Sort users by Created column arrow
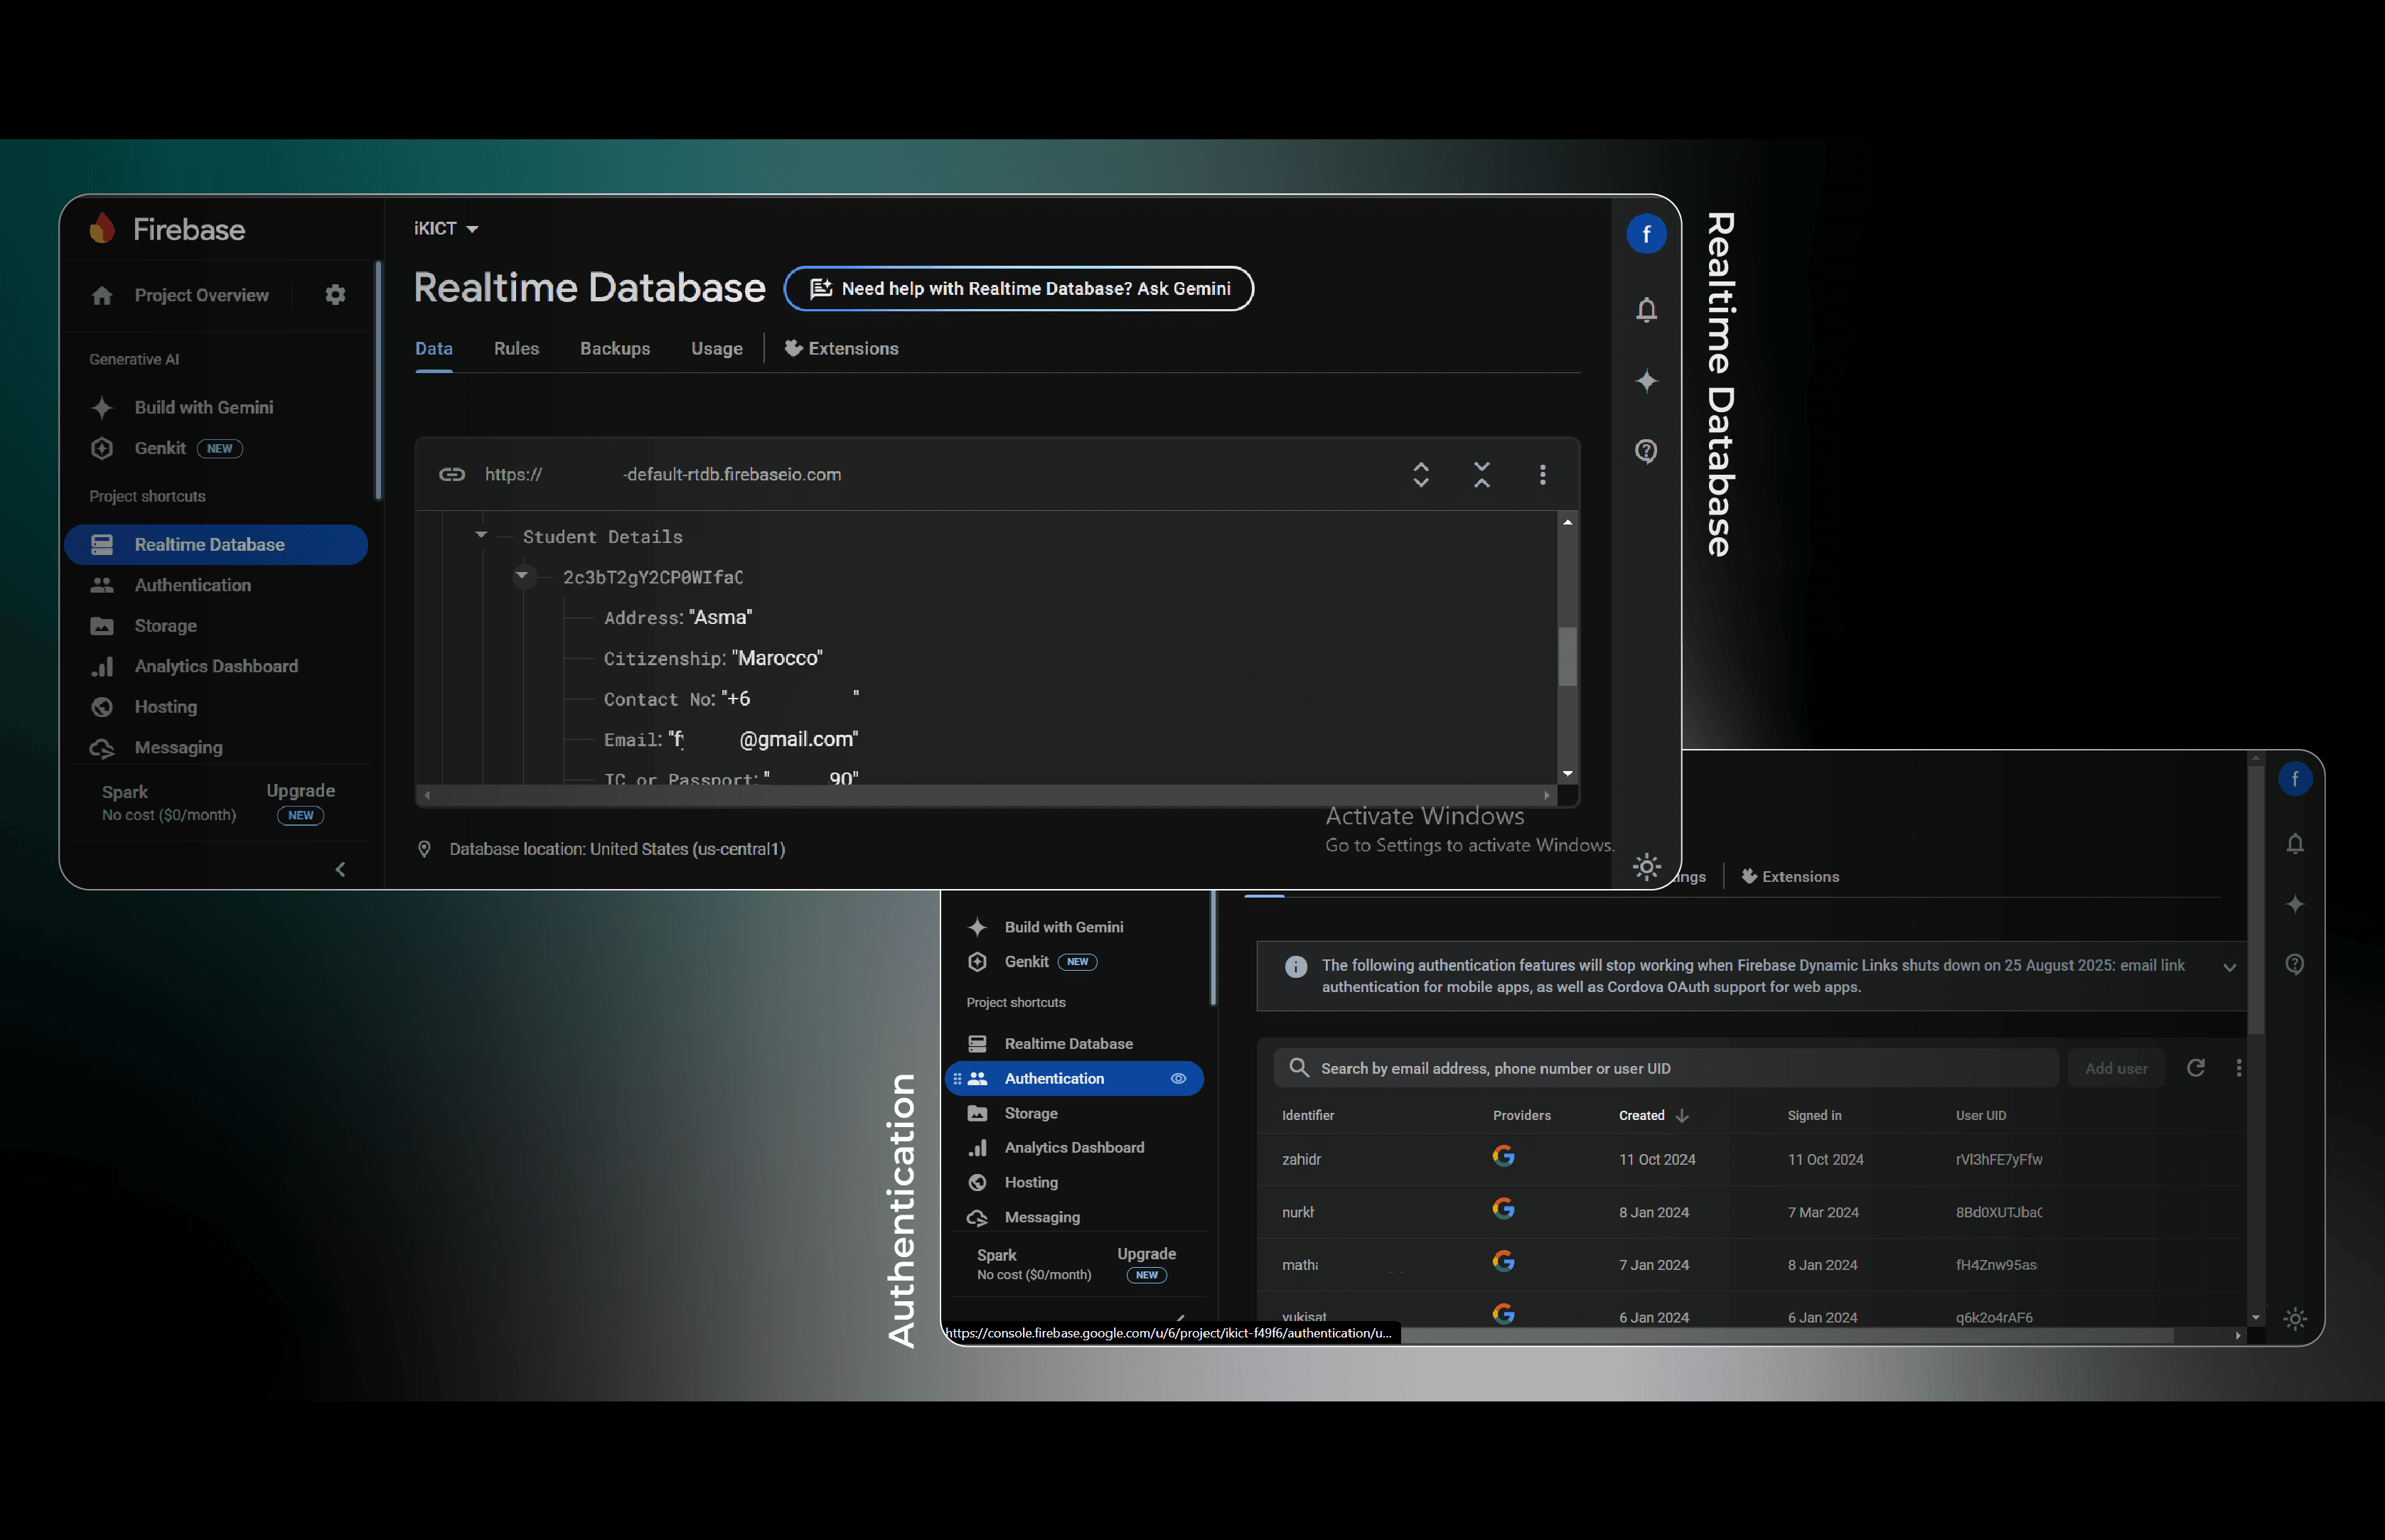Viewport: 2385px width, 1540px height. [1682, 1115]
